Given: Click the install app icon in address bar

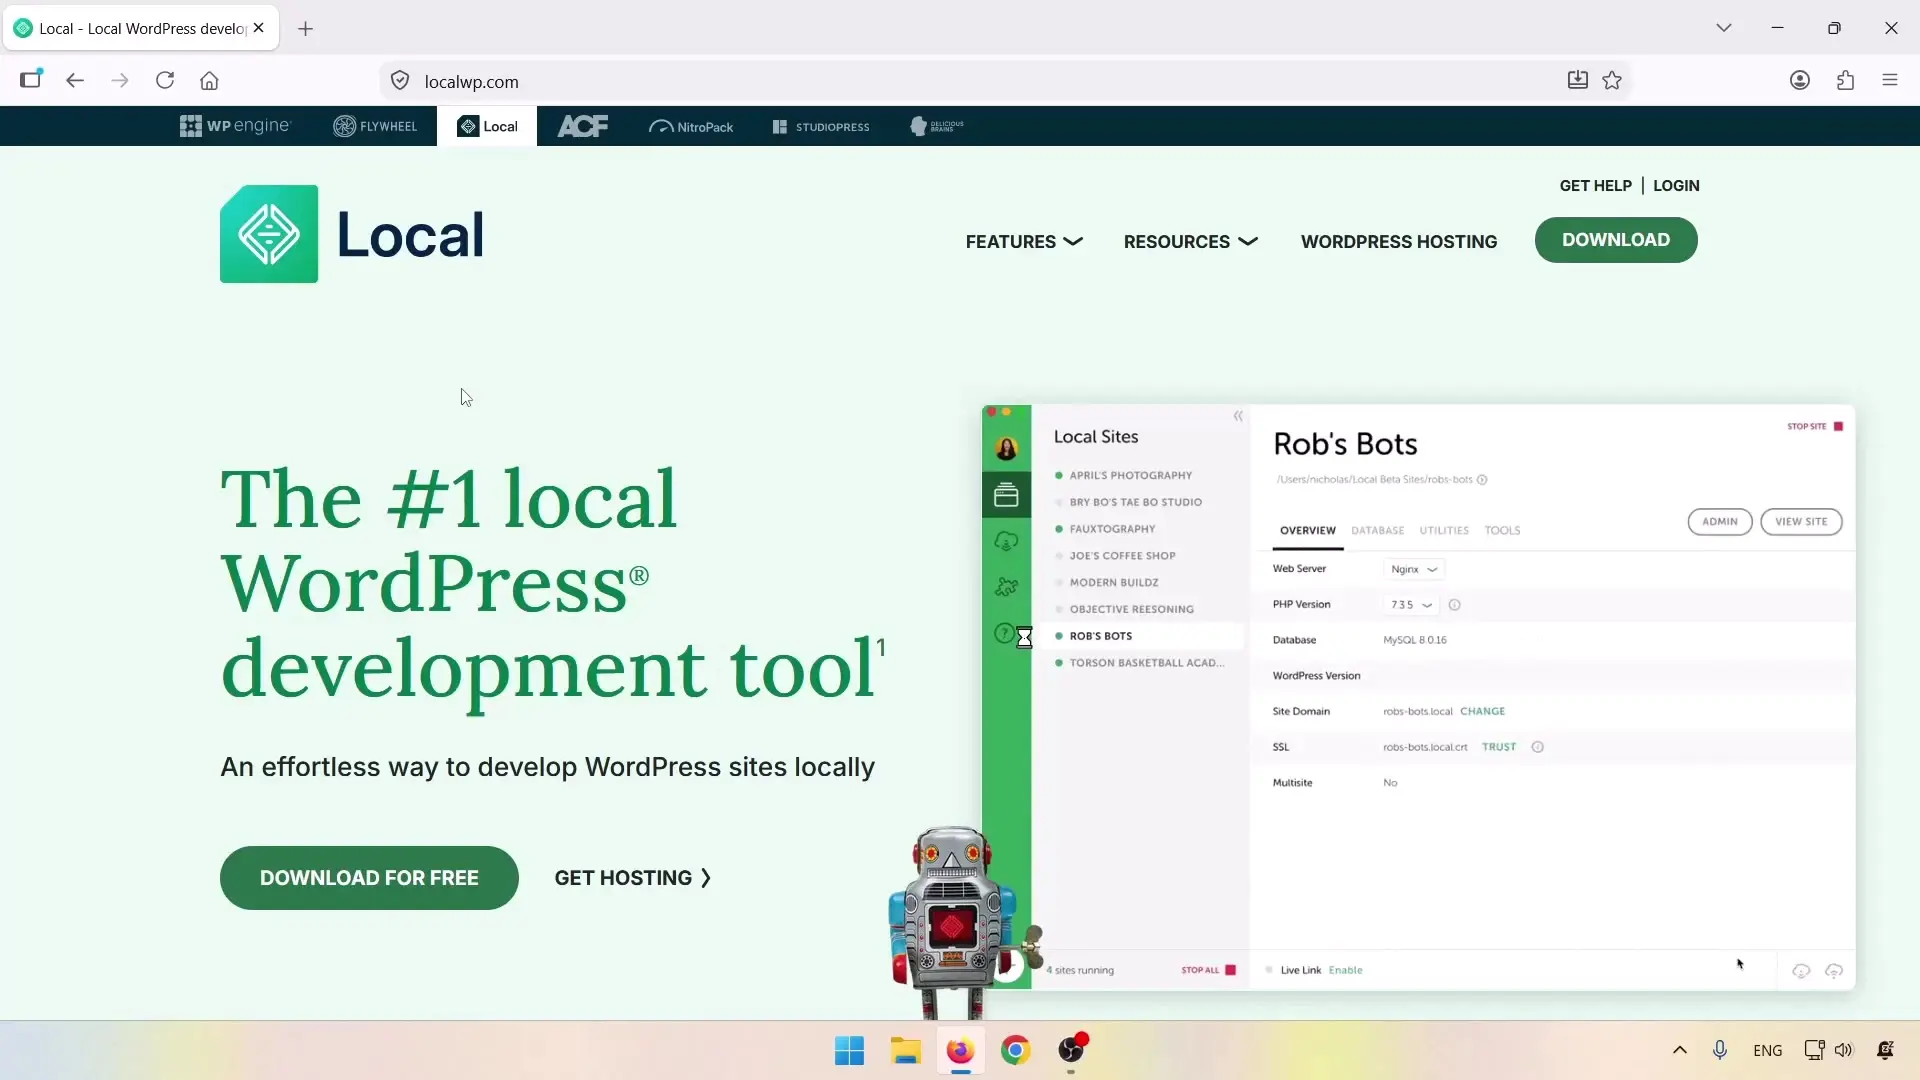Looking at the screenshot, I should pyautogui.click(x=1577, y=81).
